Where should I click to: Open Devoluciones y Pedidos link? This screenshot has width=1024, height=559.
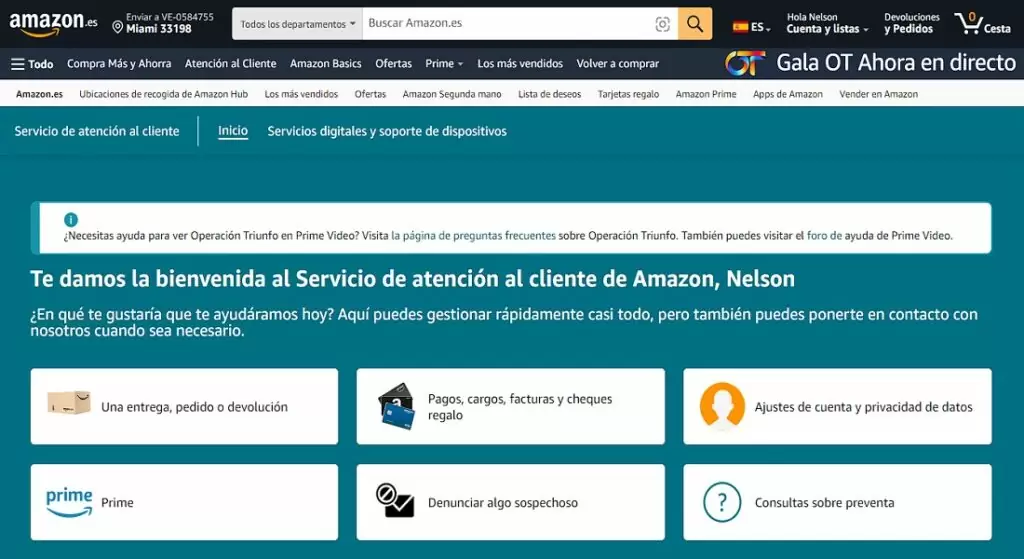912,23
